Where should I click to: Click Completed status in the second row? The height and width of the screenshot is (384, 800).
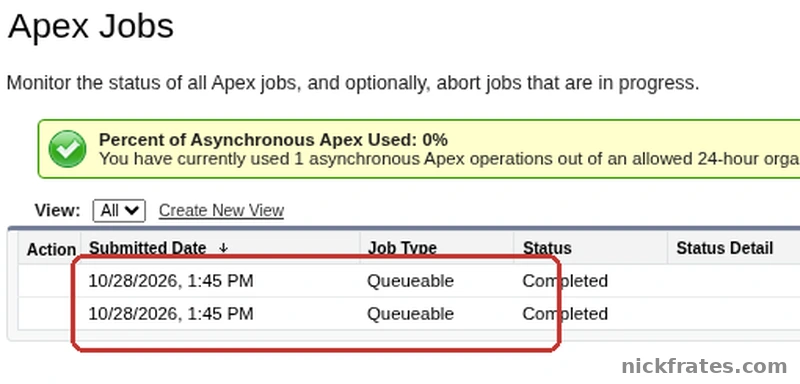[x=565, y=314]
